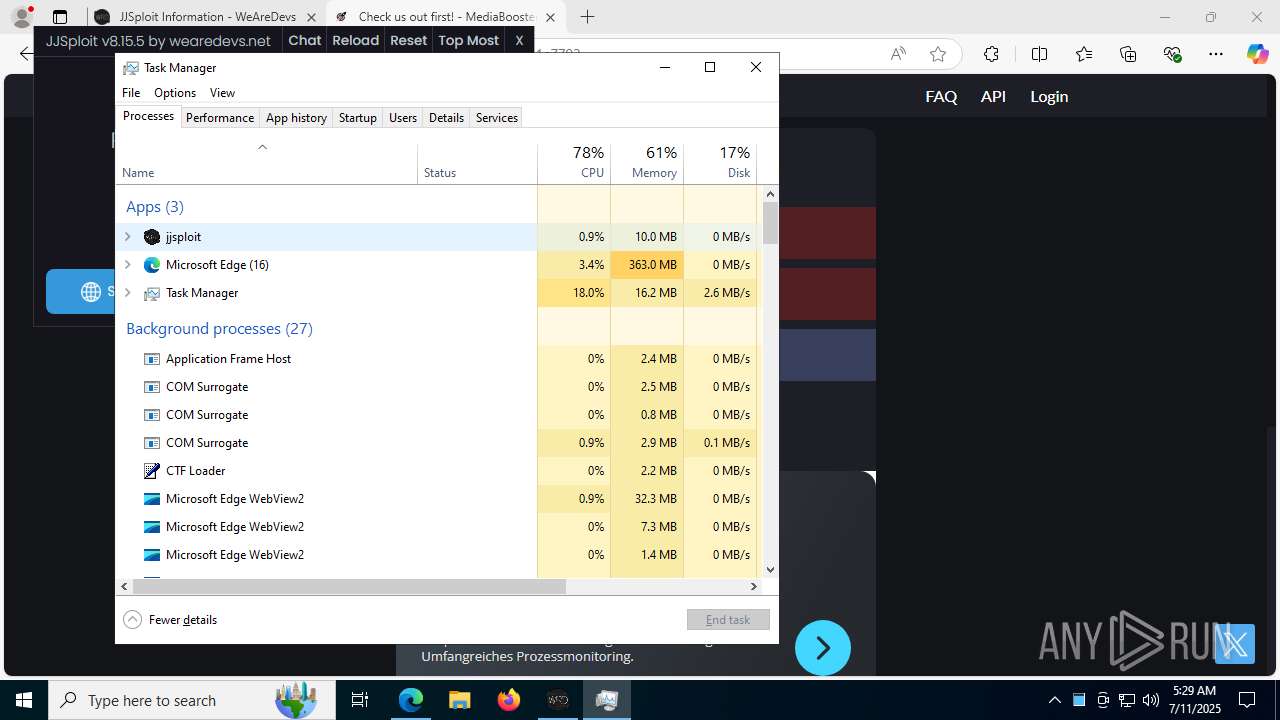The width and height of the screenshot is (1280, 720).
Task: Switch to the Users tab
Action: 403,117
